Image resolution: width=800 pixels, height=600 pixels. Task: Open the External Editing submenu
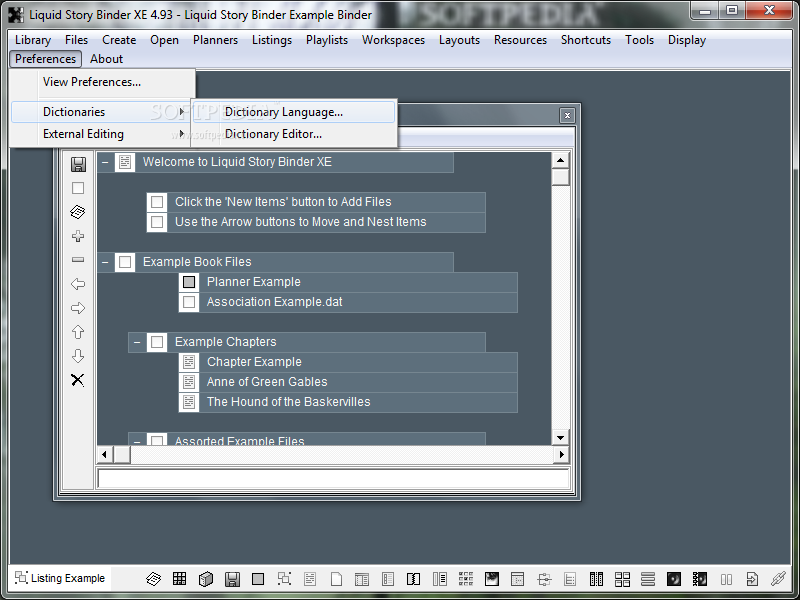coord(102,134)
